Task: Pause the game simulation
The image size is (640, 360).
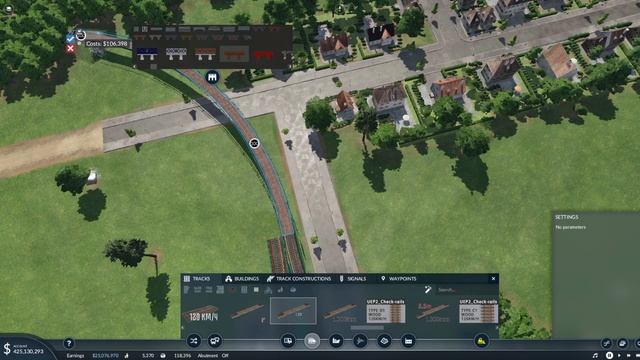Action: tap(609, 356)
